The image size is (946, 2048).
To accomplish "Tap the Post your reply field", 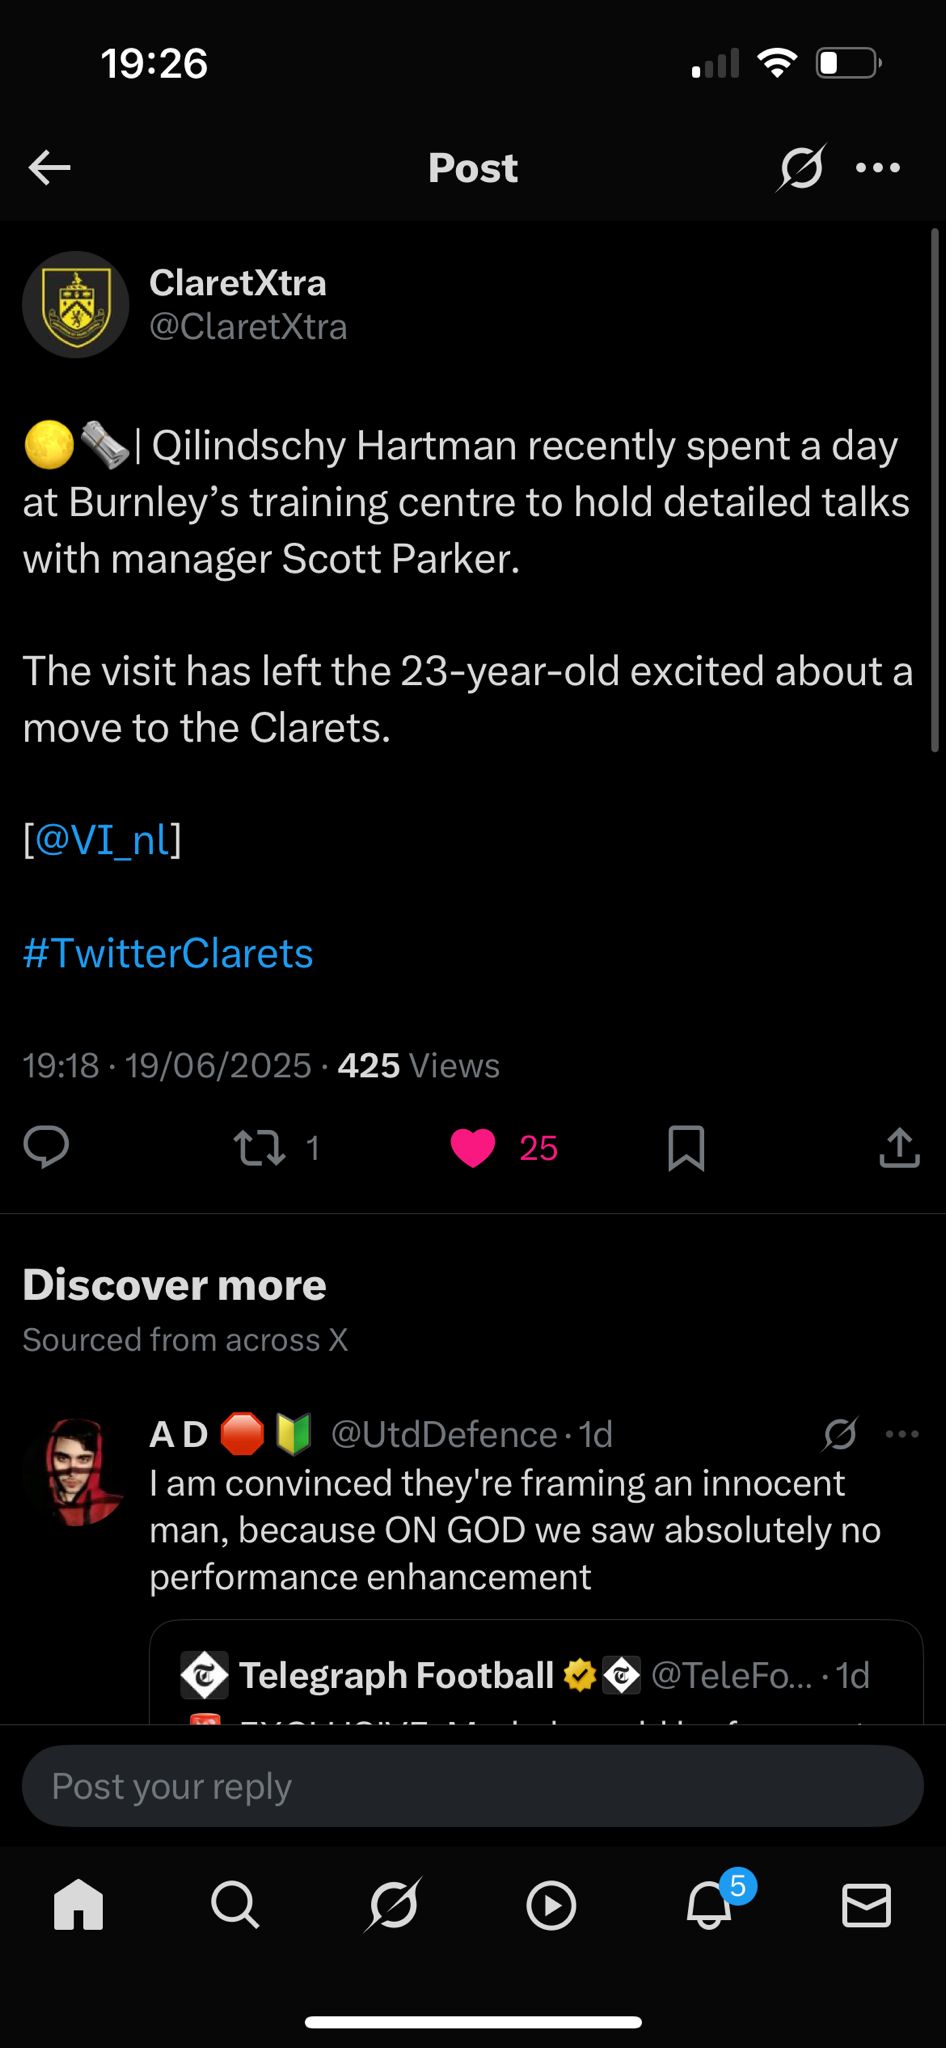I will 473,1786.
